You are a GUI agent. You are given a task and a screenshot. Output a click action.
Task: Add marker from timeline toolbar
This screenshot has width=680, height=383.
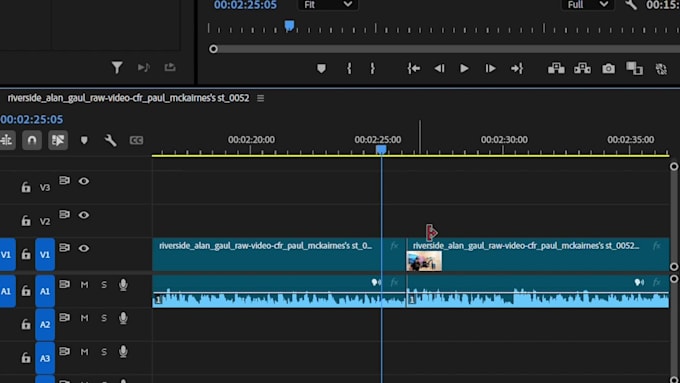tap(84, 140)
